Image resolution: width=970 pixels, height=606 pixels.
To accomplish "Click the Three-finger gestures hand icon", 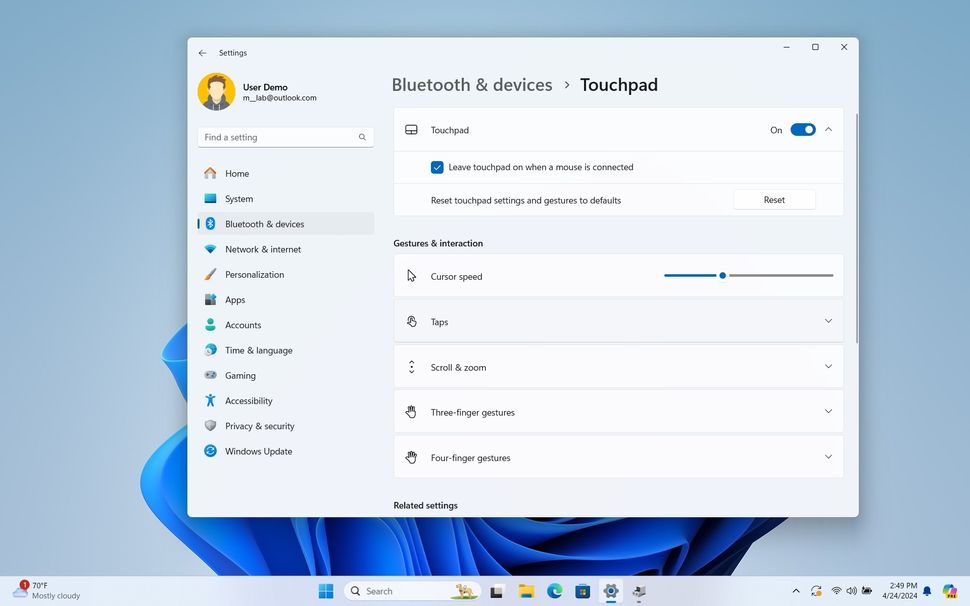I will [x=410, y=411].
